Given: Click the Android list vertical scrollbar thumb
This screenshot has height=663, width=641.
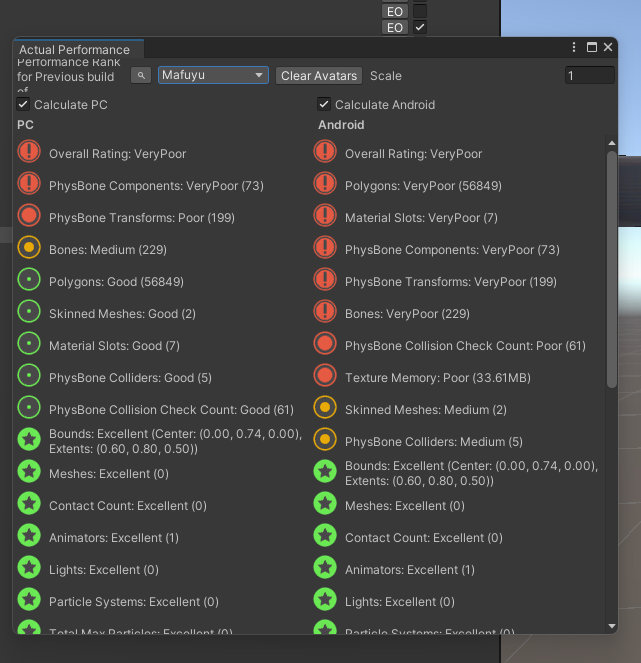Looking at the screenshot, I should click(611, 269).
